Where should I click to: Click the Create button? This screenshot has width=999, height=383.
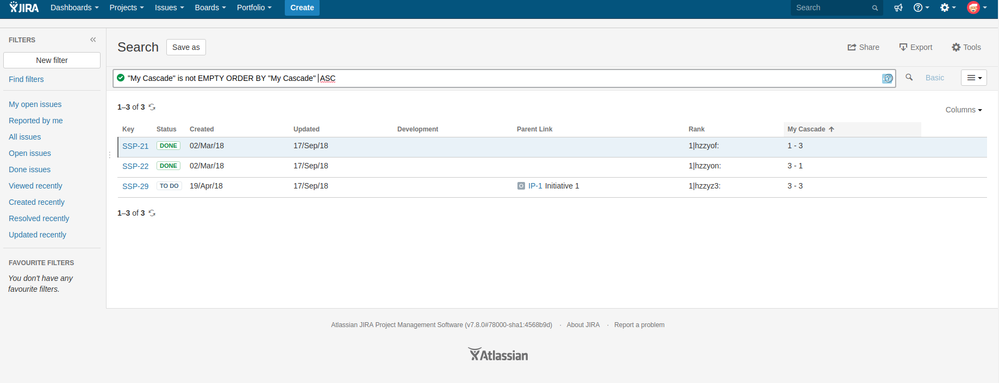[302, 8]
